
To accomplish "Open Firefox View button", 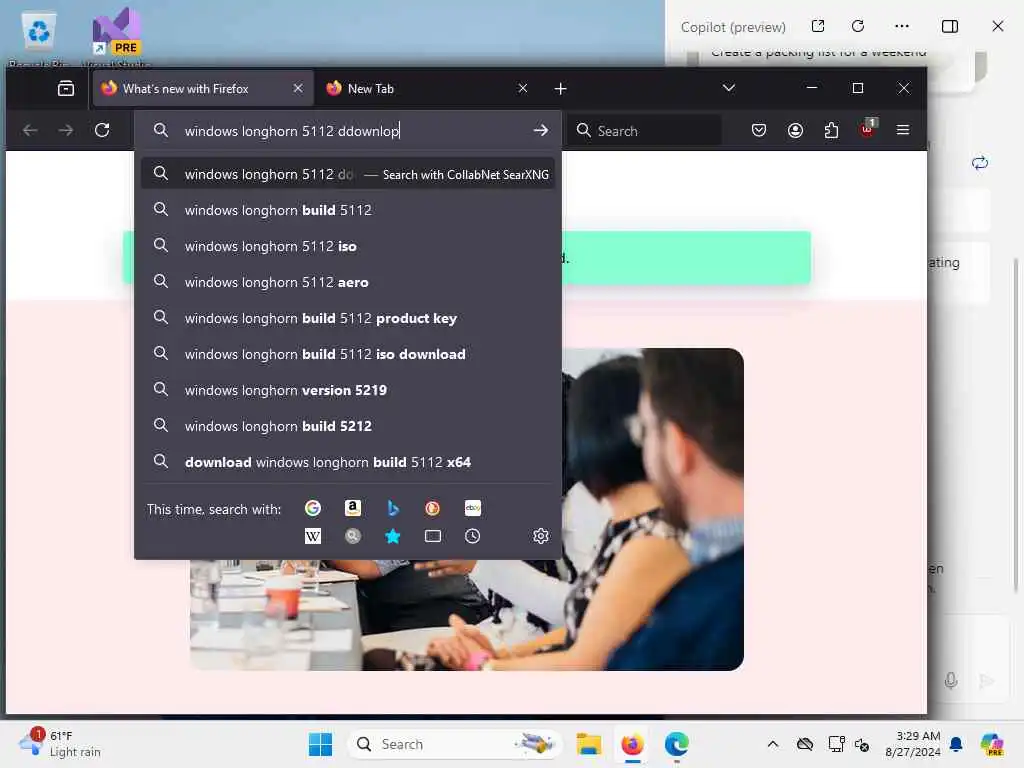I will [x=66, y=89].
